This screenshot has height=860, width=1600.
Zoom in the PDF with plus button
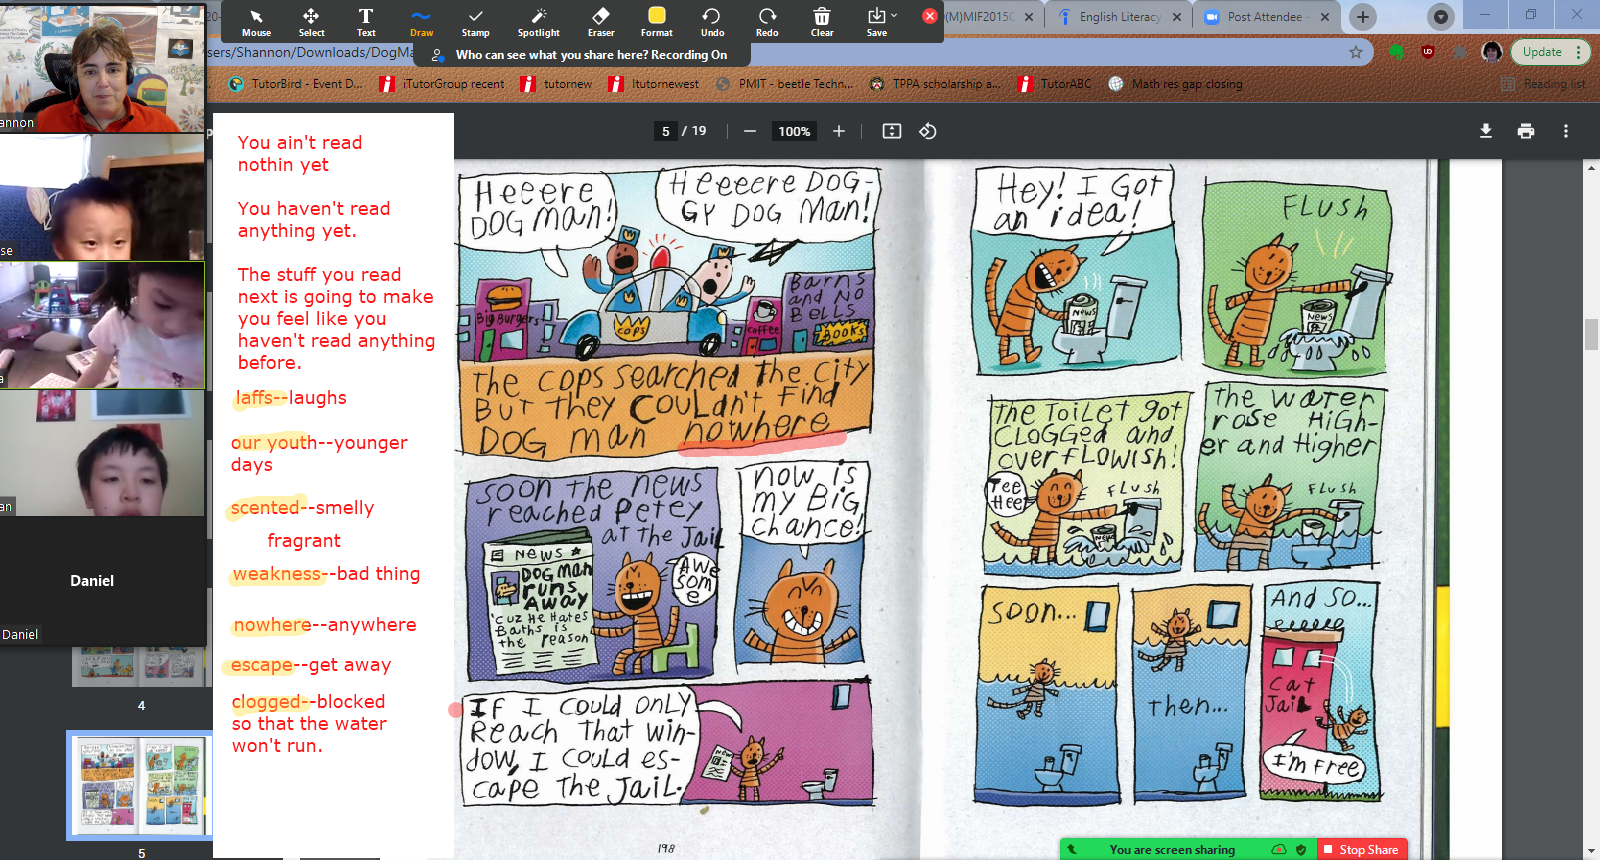pos(839,131)
